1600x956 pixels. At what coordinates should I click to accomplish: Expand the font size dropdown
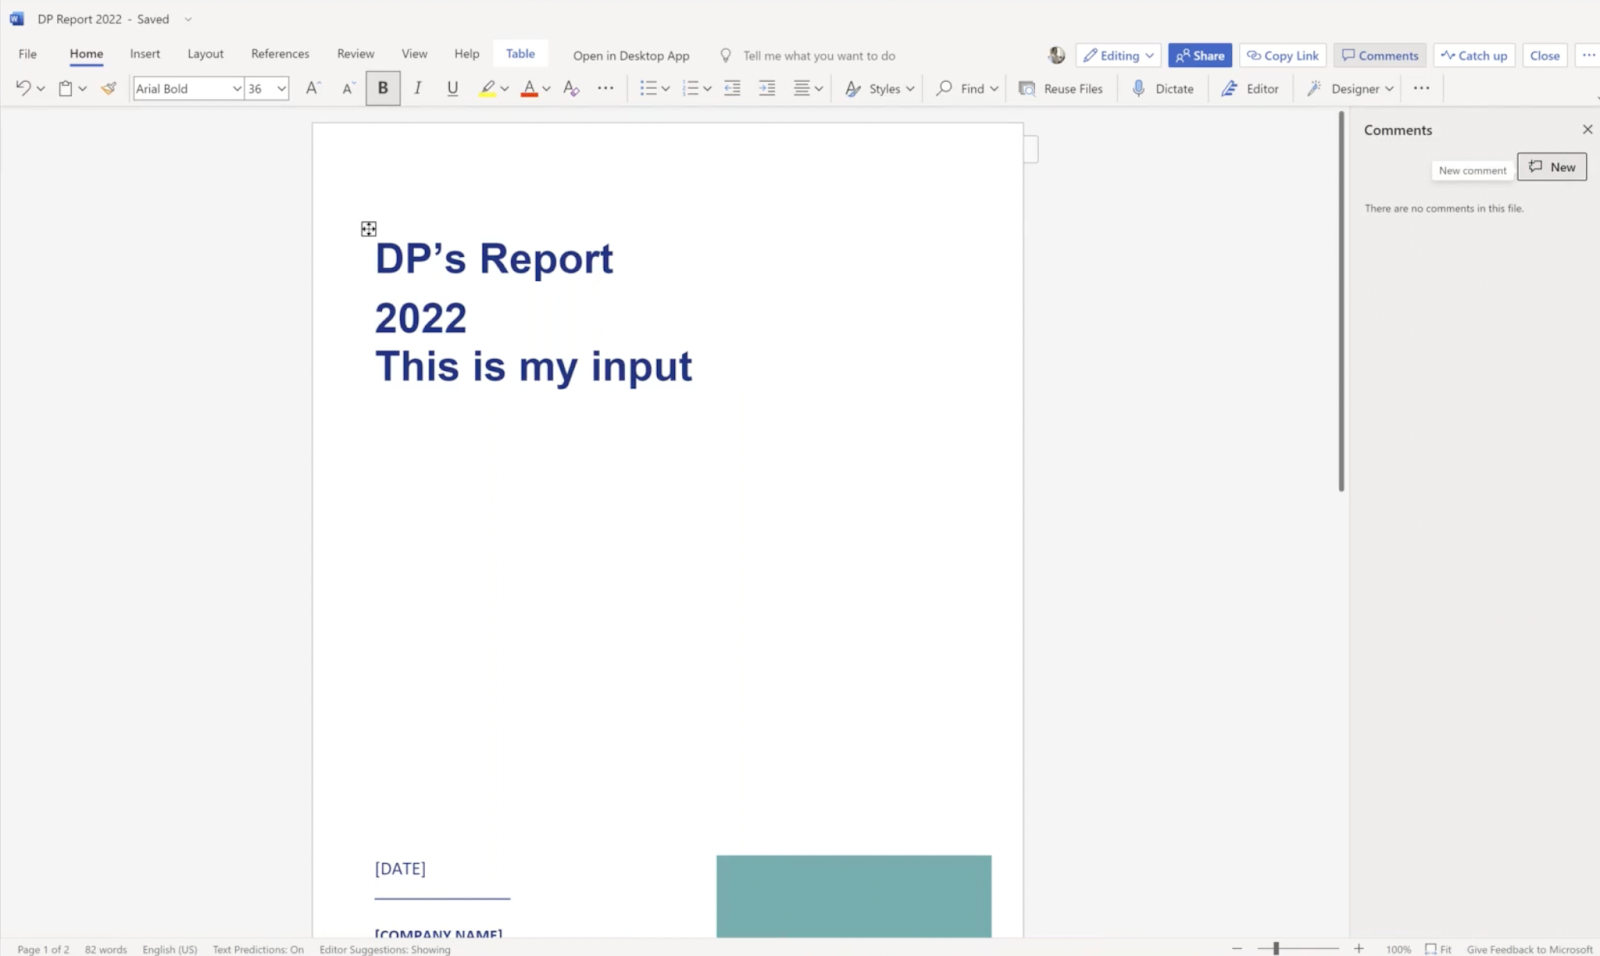point(282,89)
